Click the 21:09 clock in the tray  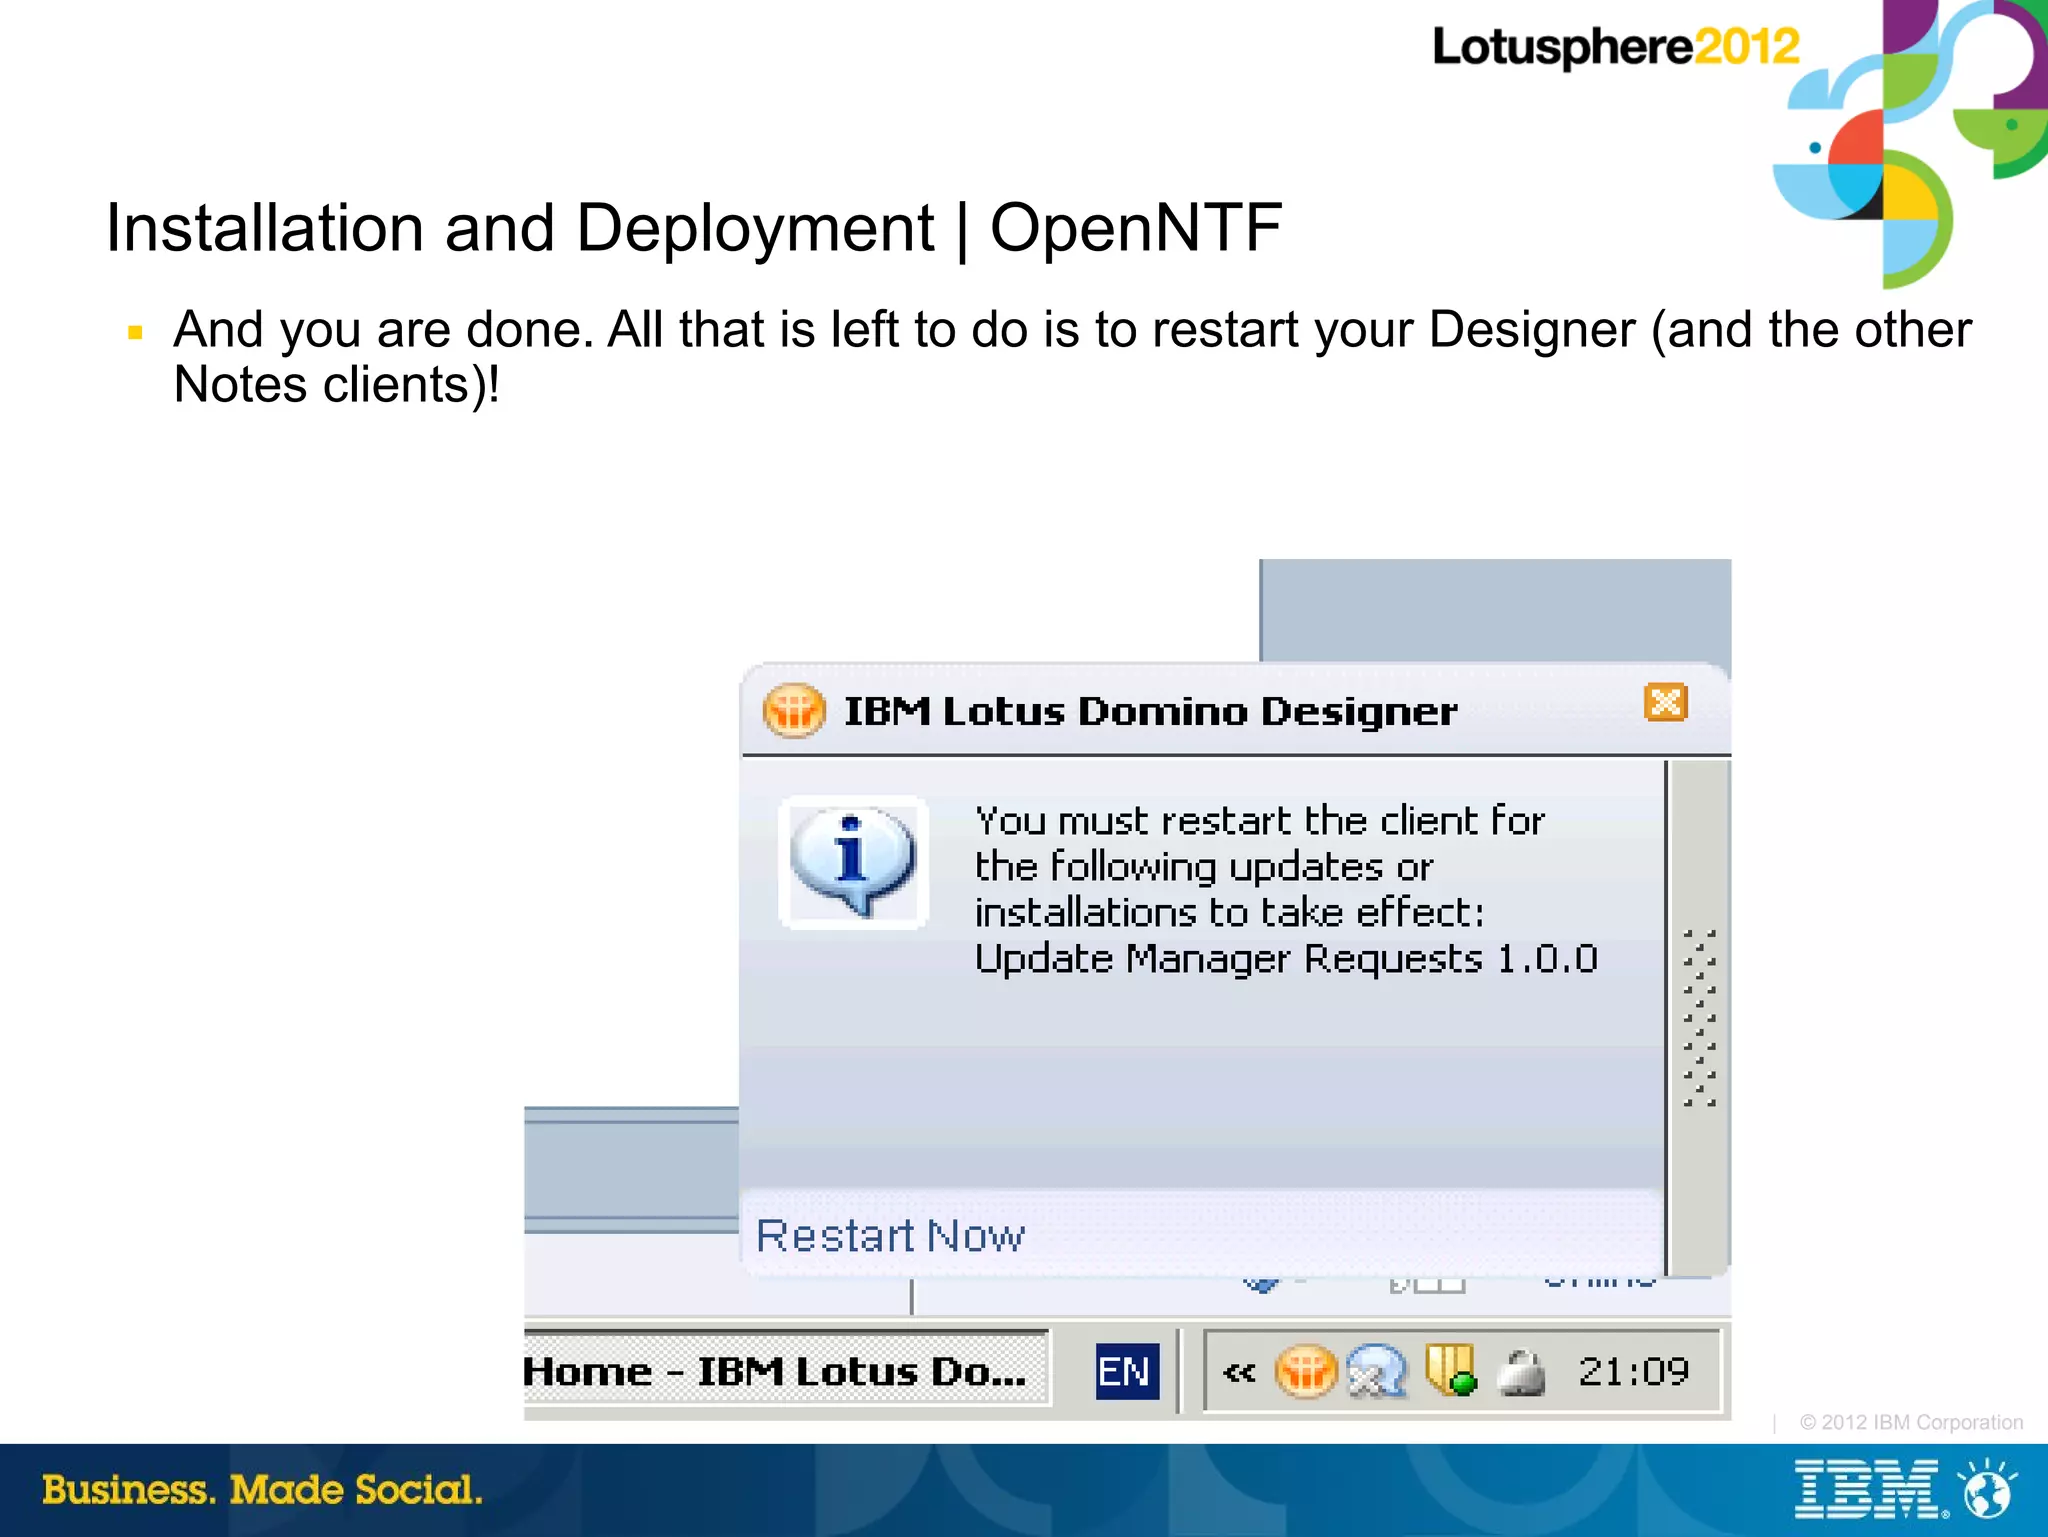1634,1371
